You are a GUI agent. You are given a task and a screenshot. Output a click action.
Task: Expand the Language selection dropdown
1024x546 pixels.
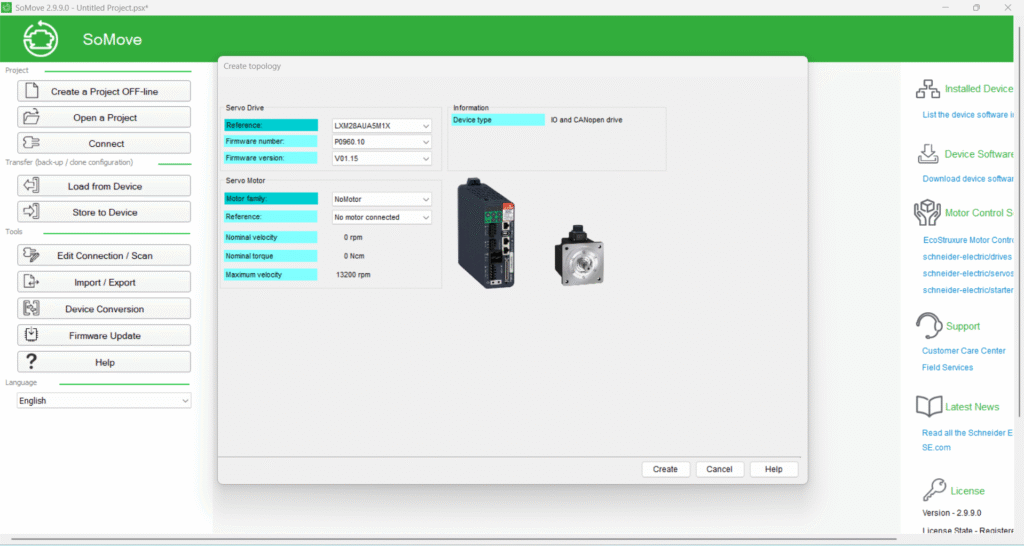pos(104,401)
